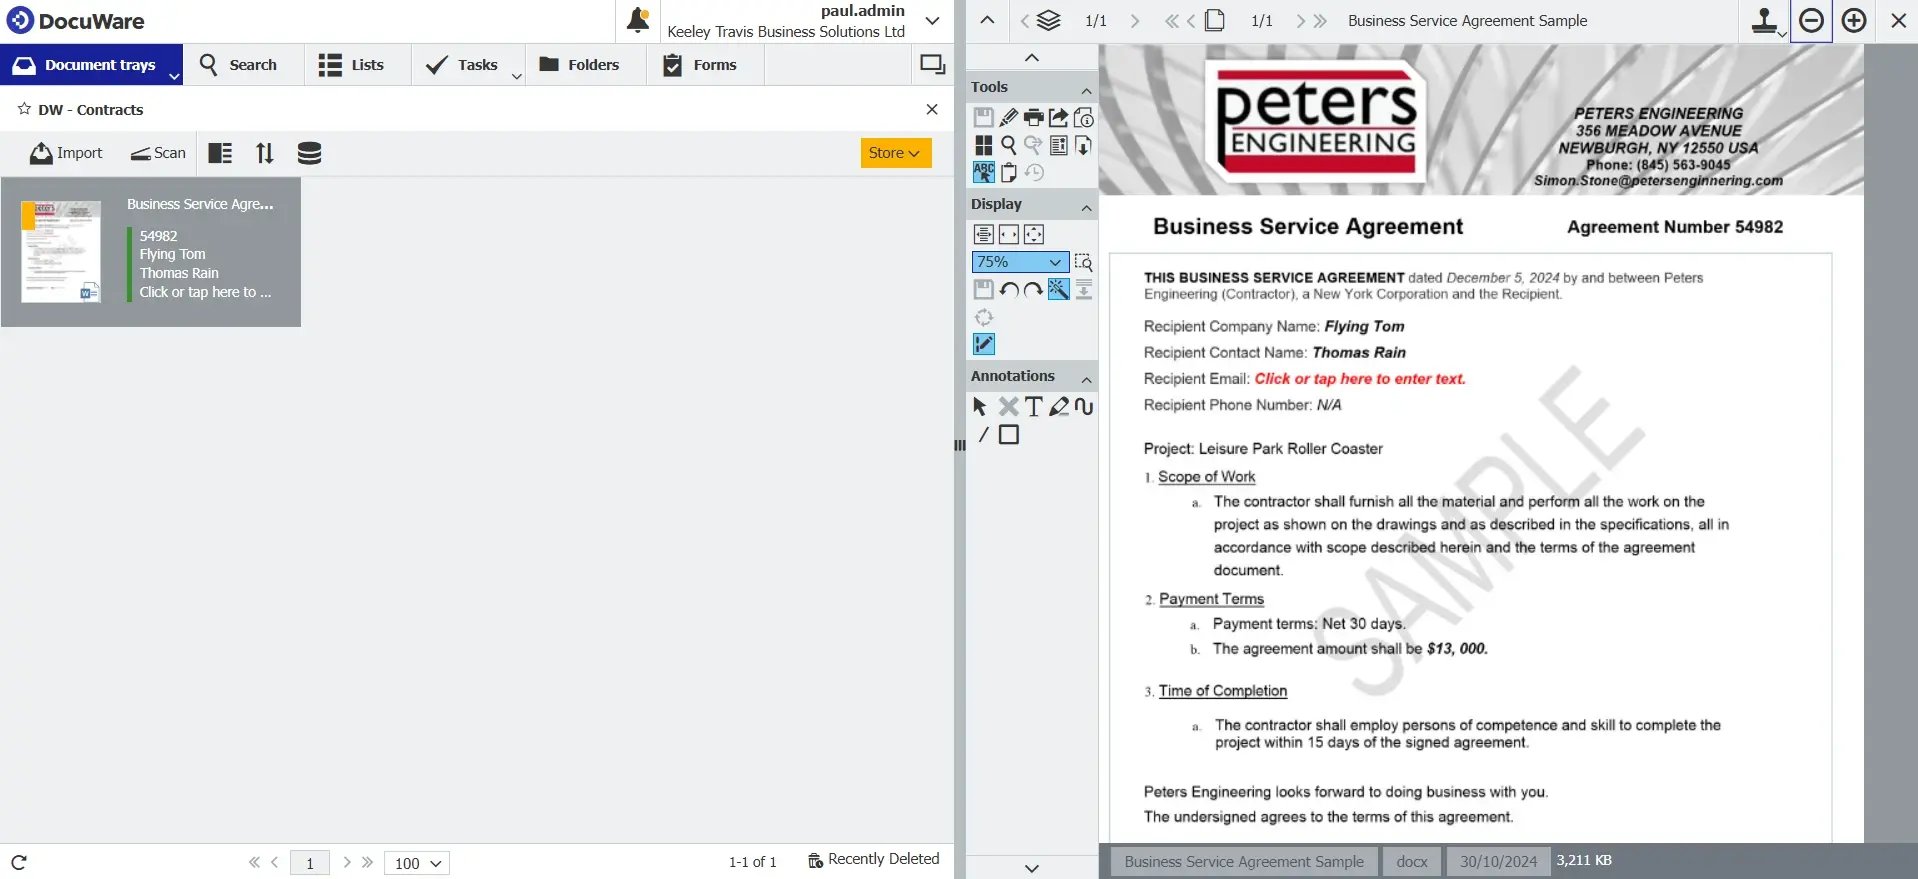Click the Import button
This screenshot has height=879, width=1918.
point(66,153)
